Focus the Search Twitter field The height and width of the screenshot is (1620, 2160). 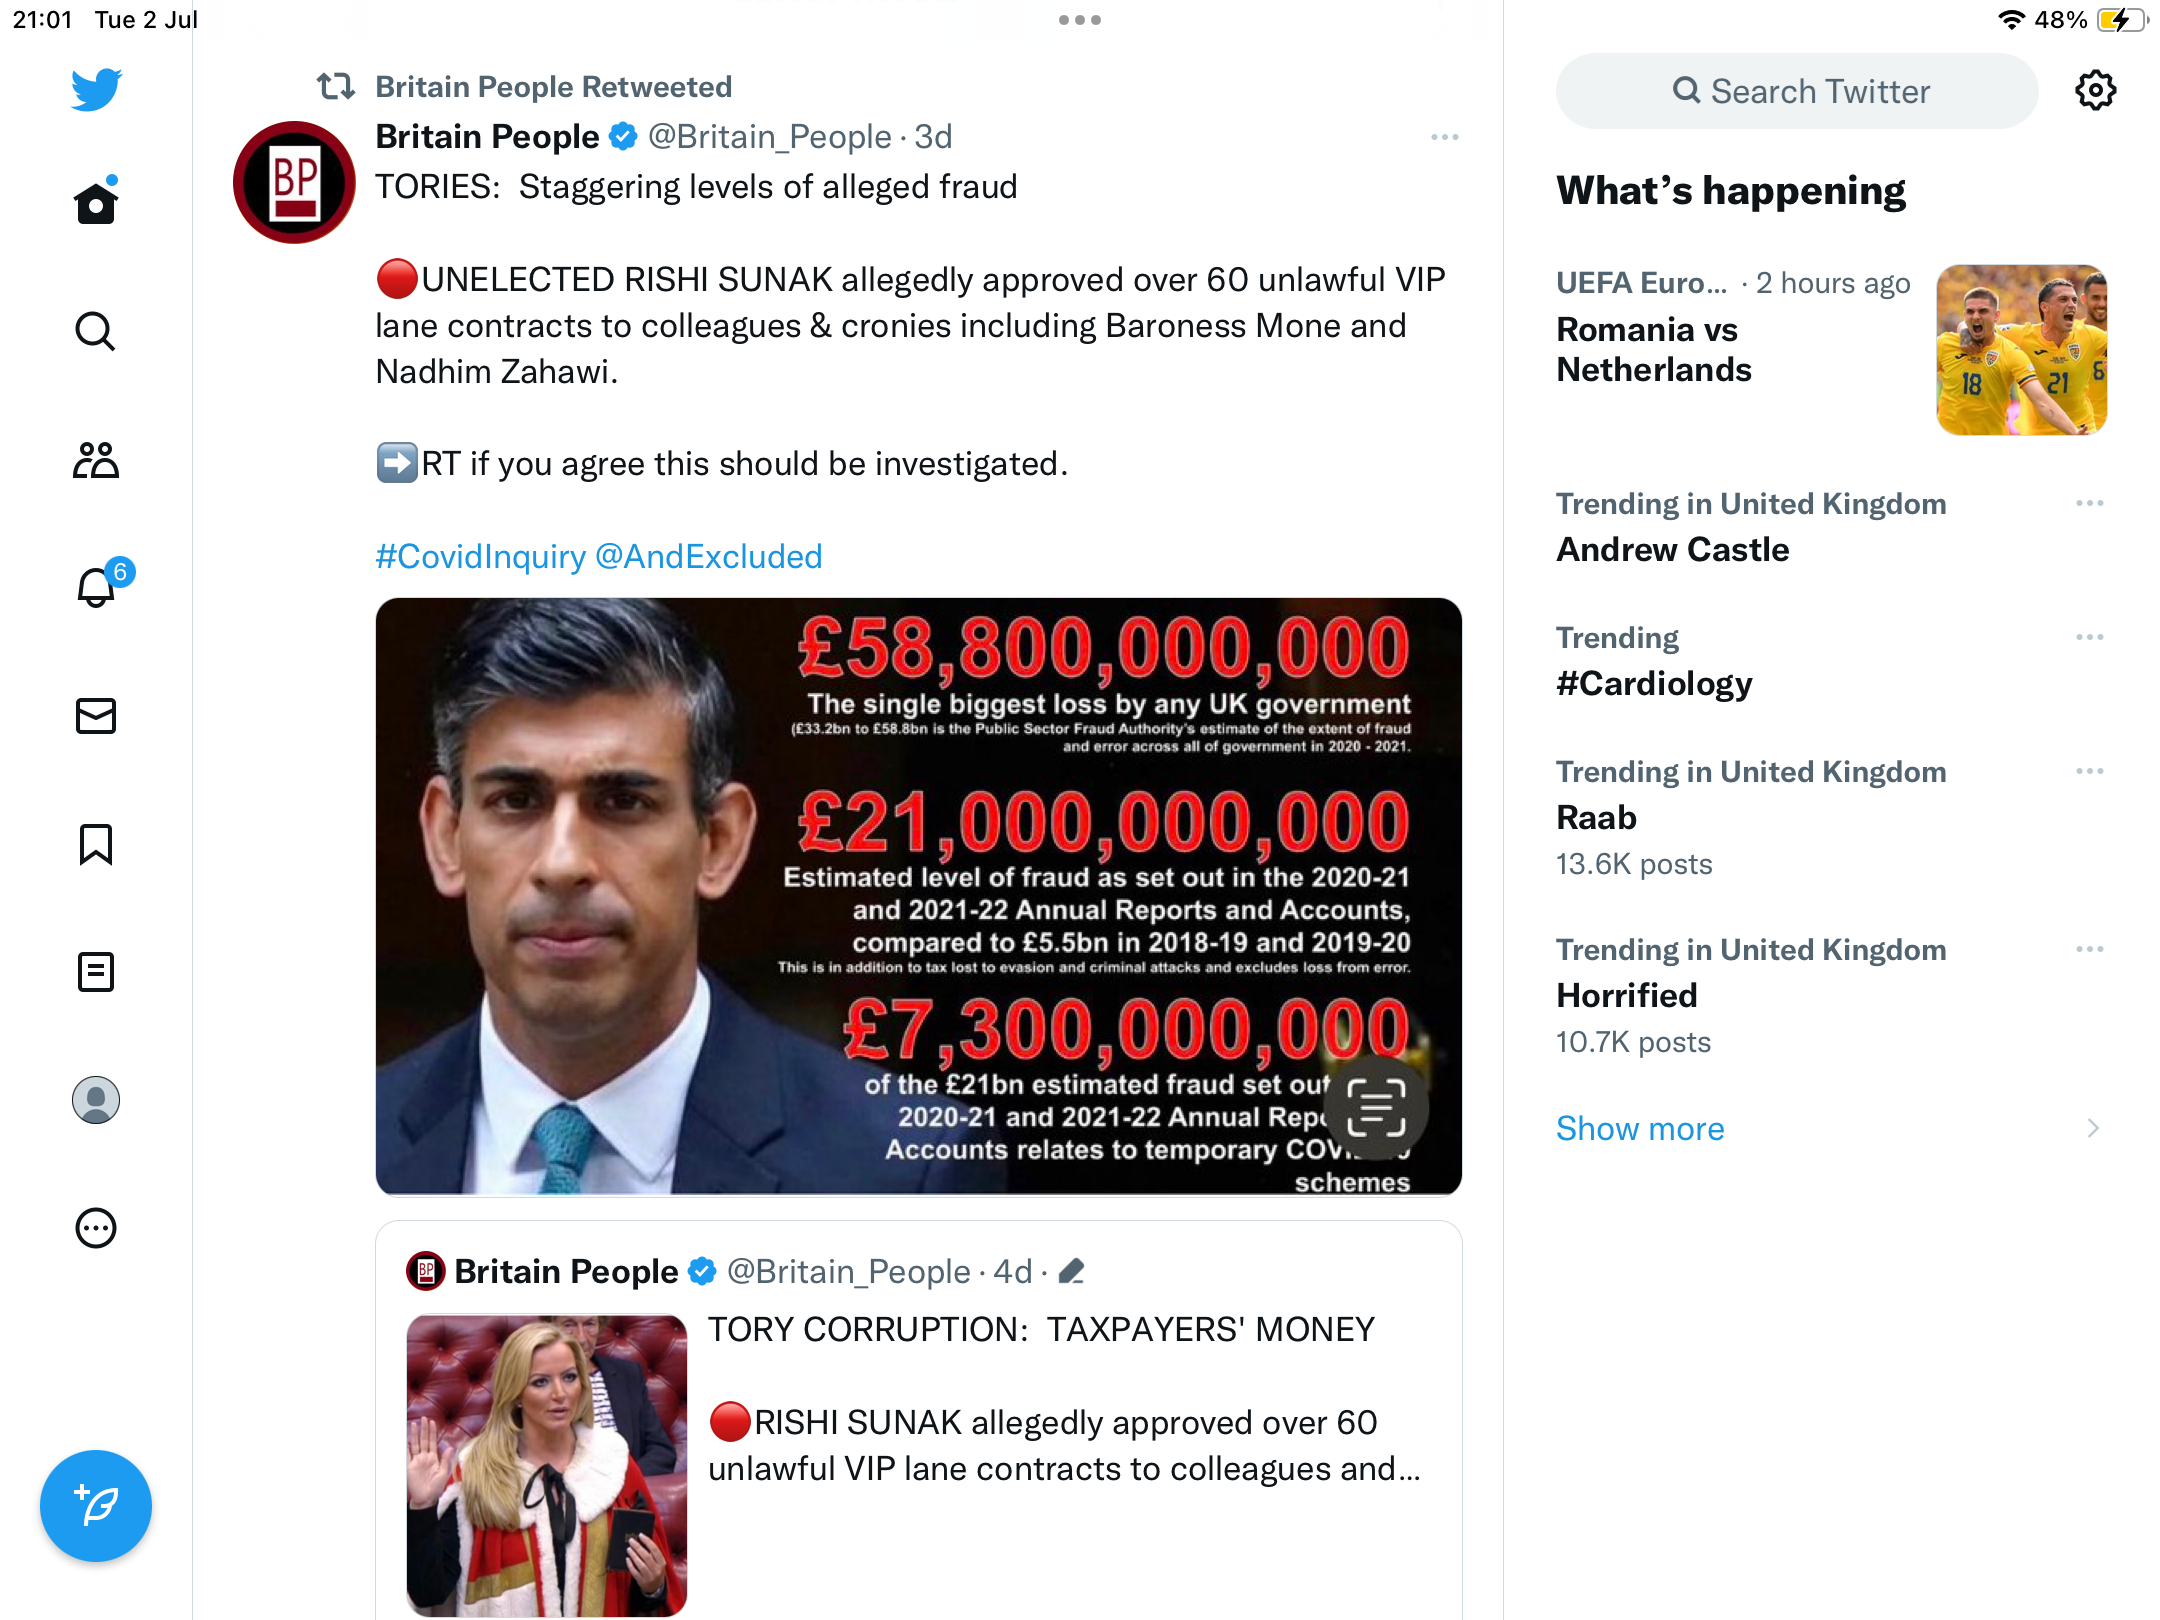(1797, 91)
